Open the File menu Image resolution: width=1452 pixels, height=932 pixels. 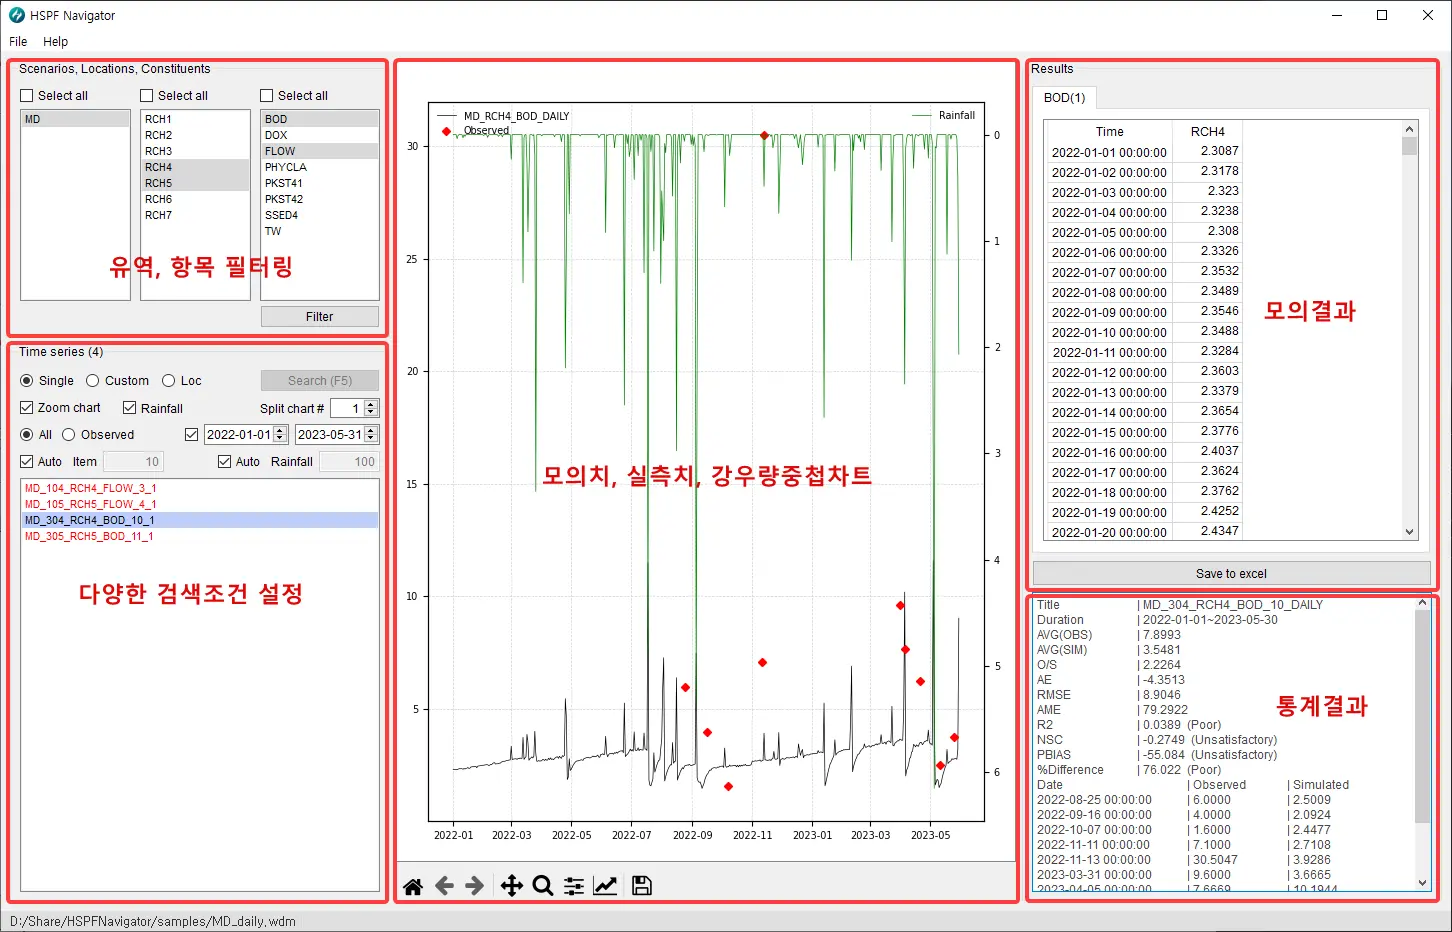click(x=18, y=42)
